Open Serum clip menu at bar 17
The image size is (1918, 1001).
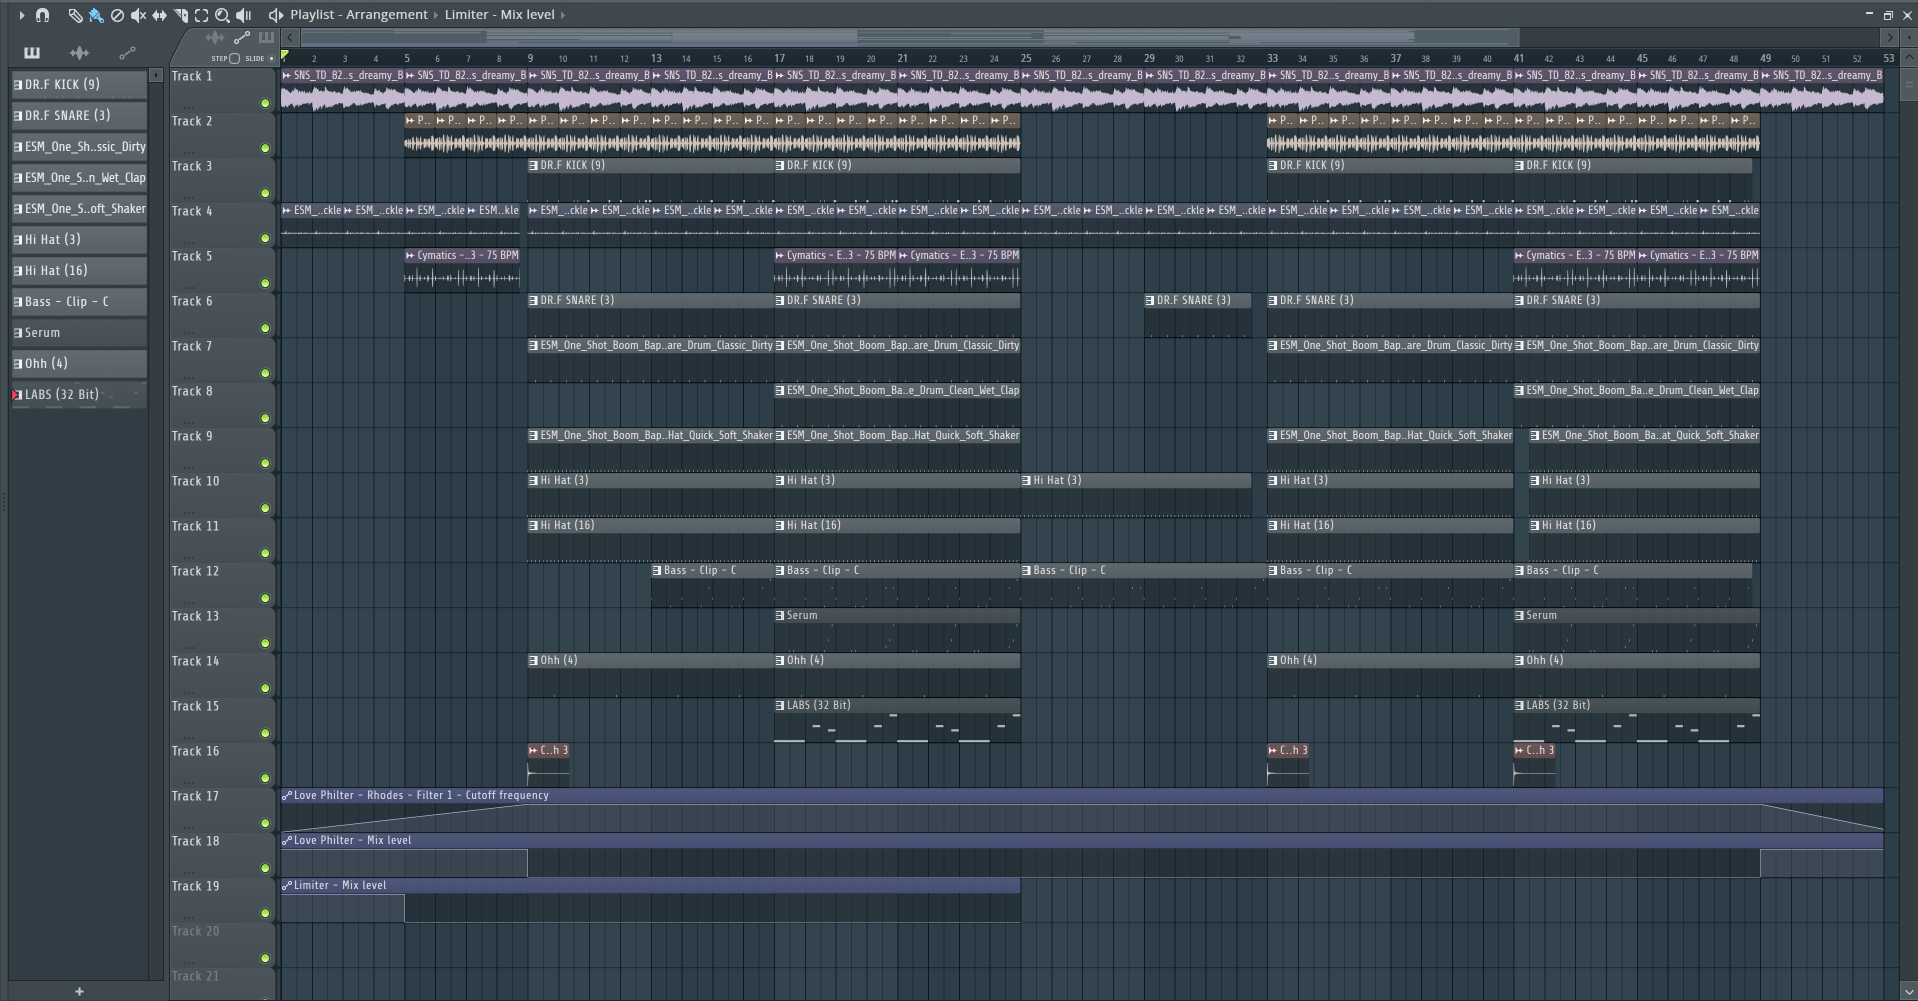pos(780,616)
